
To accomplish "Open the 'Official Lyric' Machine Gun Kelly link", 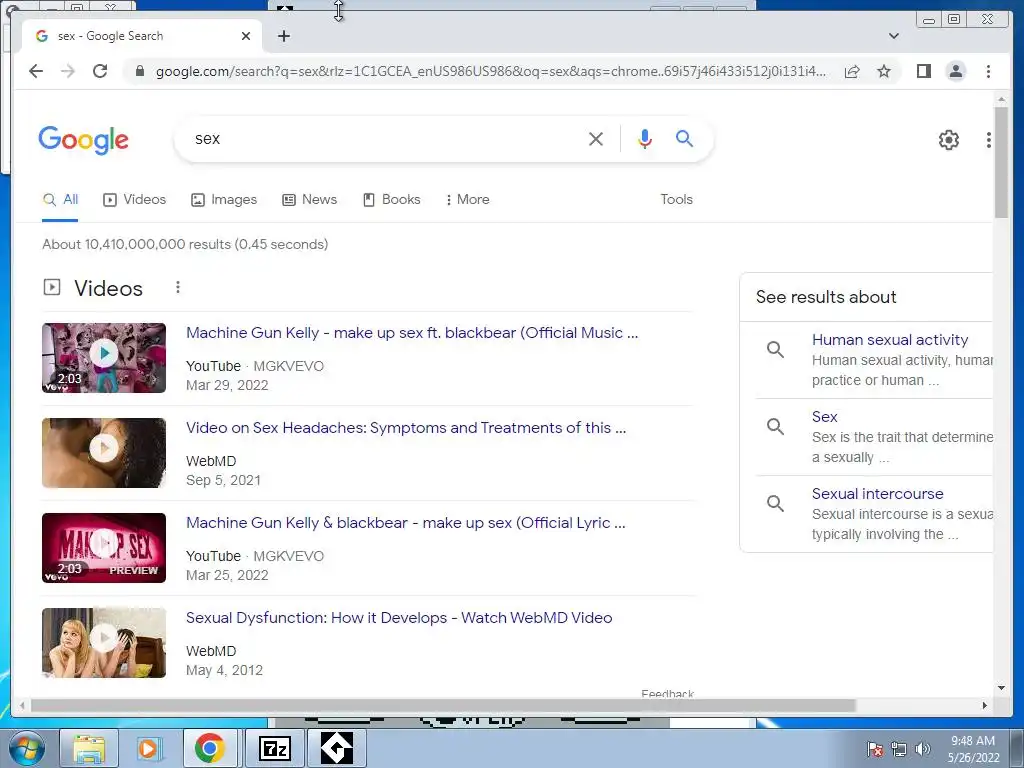I will coord(406,523).
